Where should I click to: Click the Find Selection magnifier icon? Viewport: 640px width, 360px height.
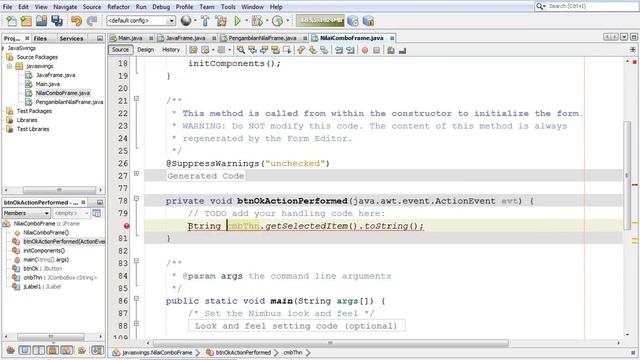point(241,50)
